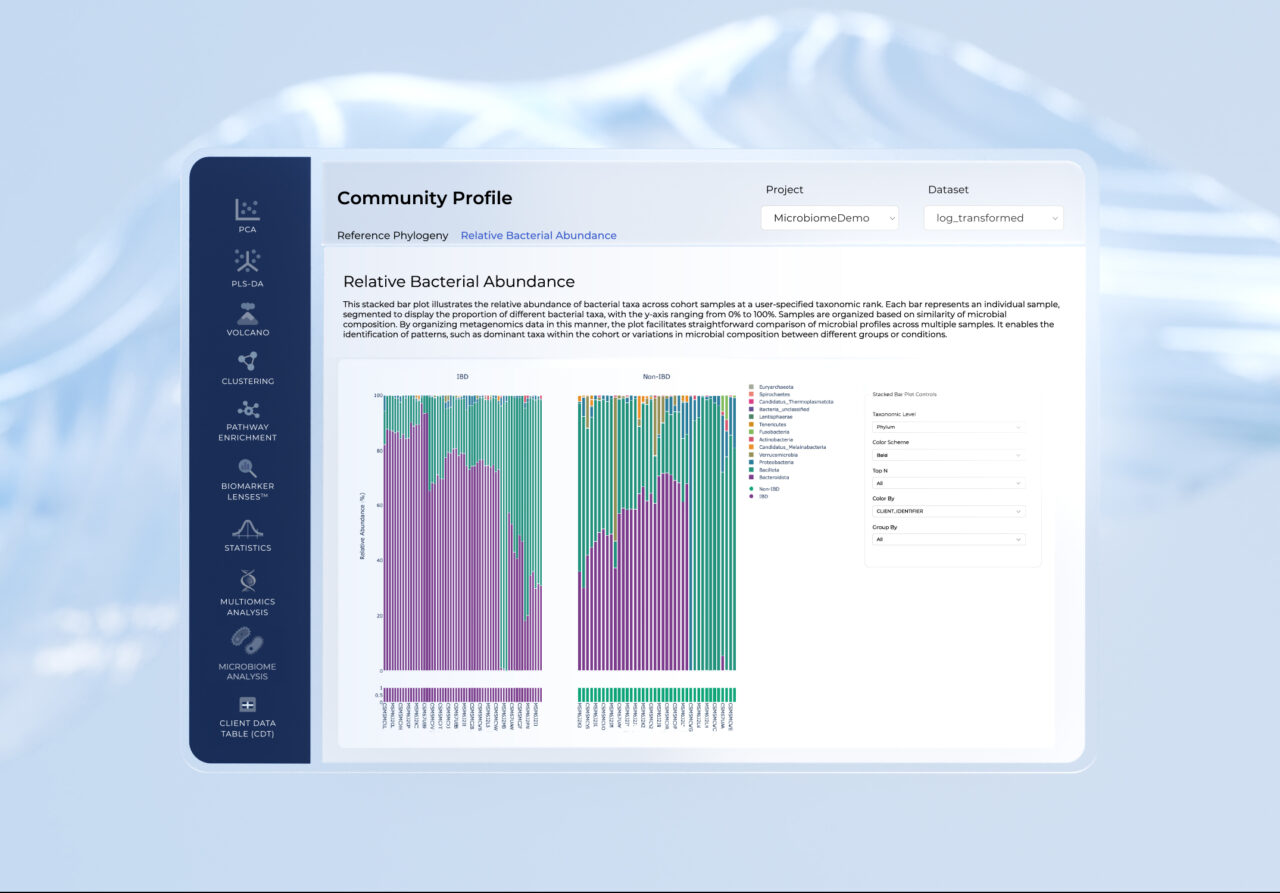Open the Color By dropdown
1280x893 pixels.
(949, 511)
